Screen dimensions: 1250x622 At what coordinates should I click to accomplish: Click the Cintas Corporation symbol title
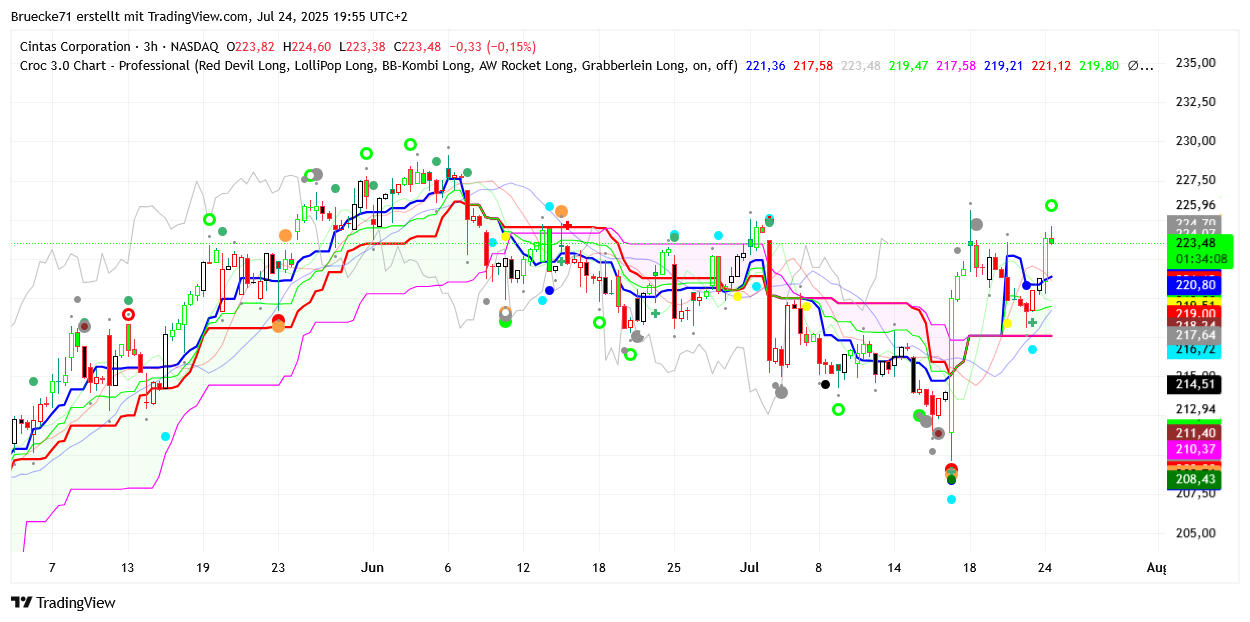tap(75, 47)
